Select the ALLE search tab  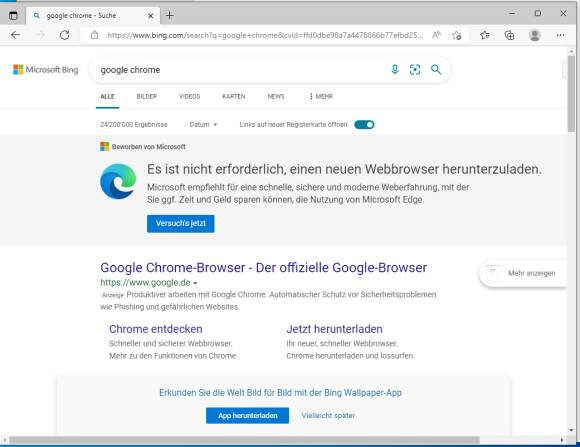tap(108, 97)
